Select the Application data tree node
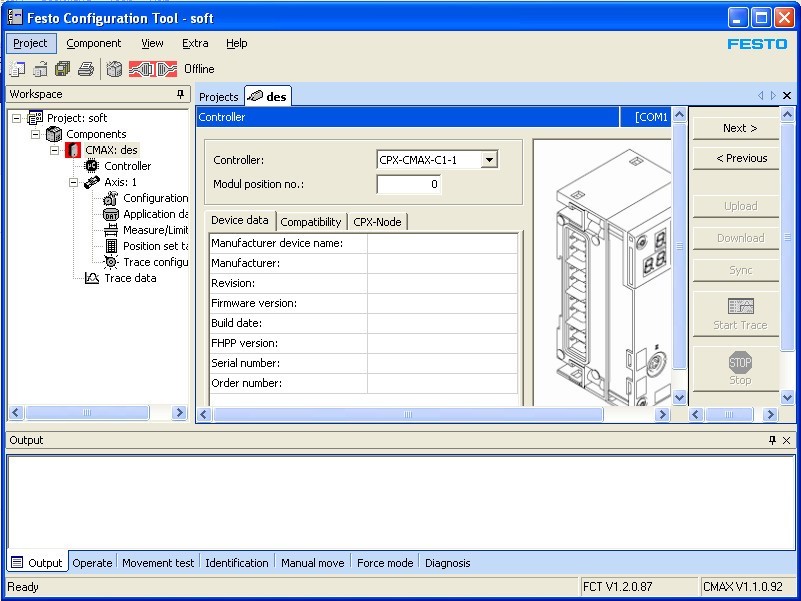This screenshot has height=601, width=801. (x=154, y=214)
